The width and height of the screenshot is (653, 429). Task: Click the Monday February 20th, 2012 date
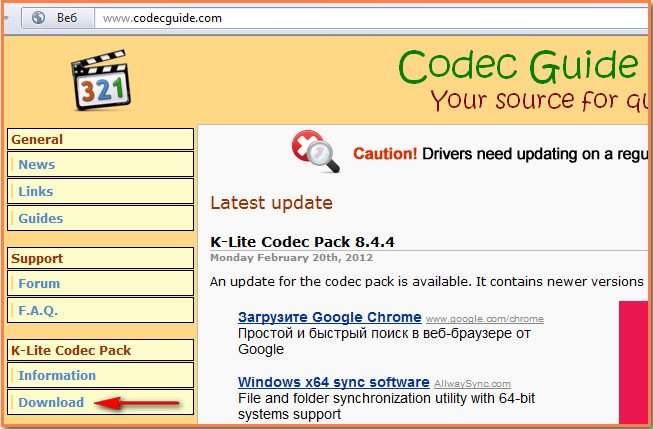coord(292,257)
